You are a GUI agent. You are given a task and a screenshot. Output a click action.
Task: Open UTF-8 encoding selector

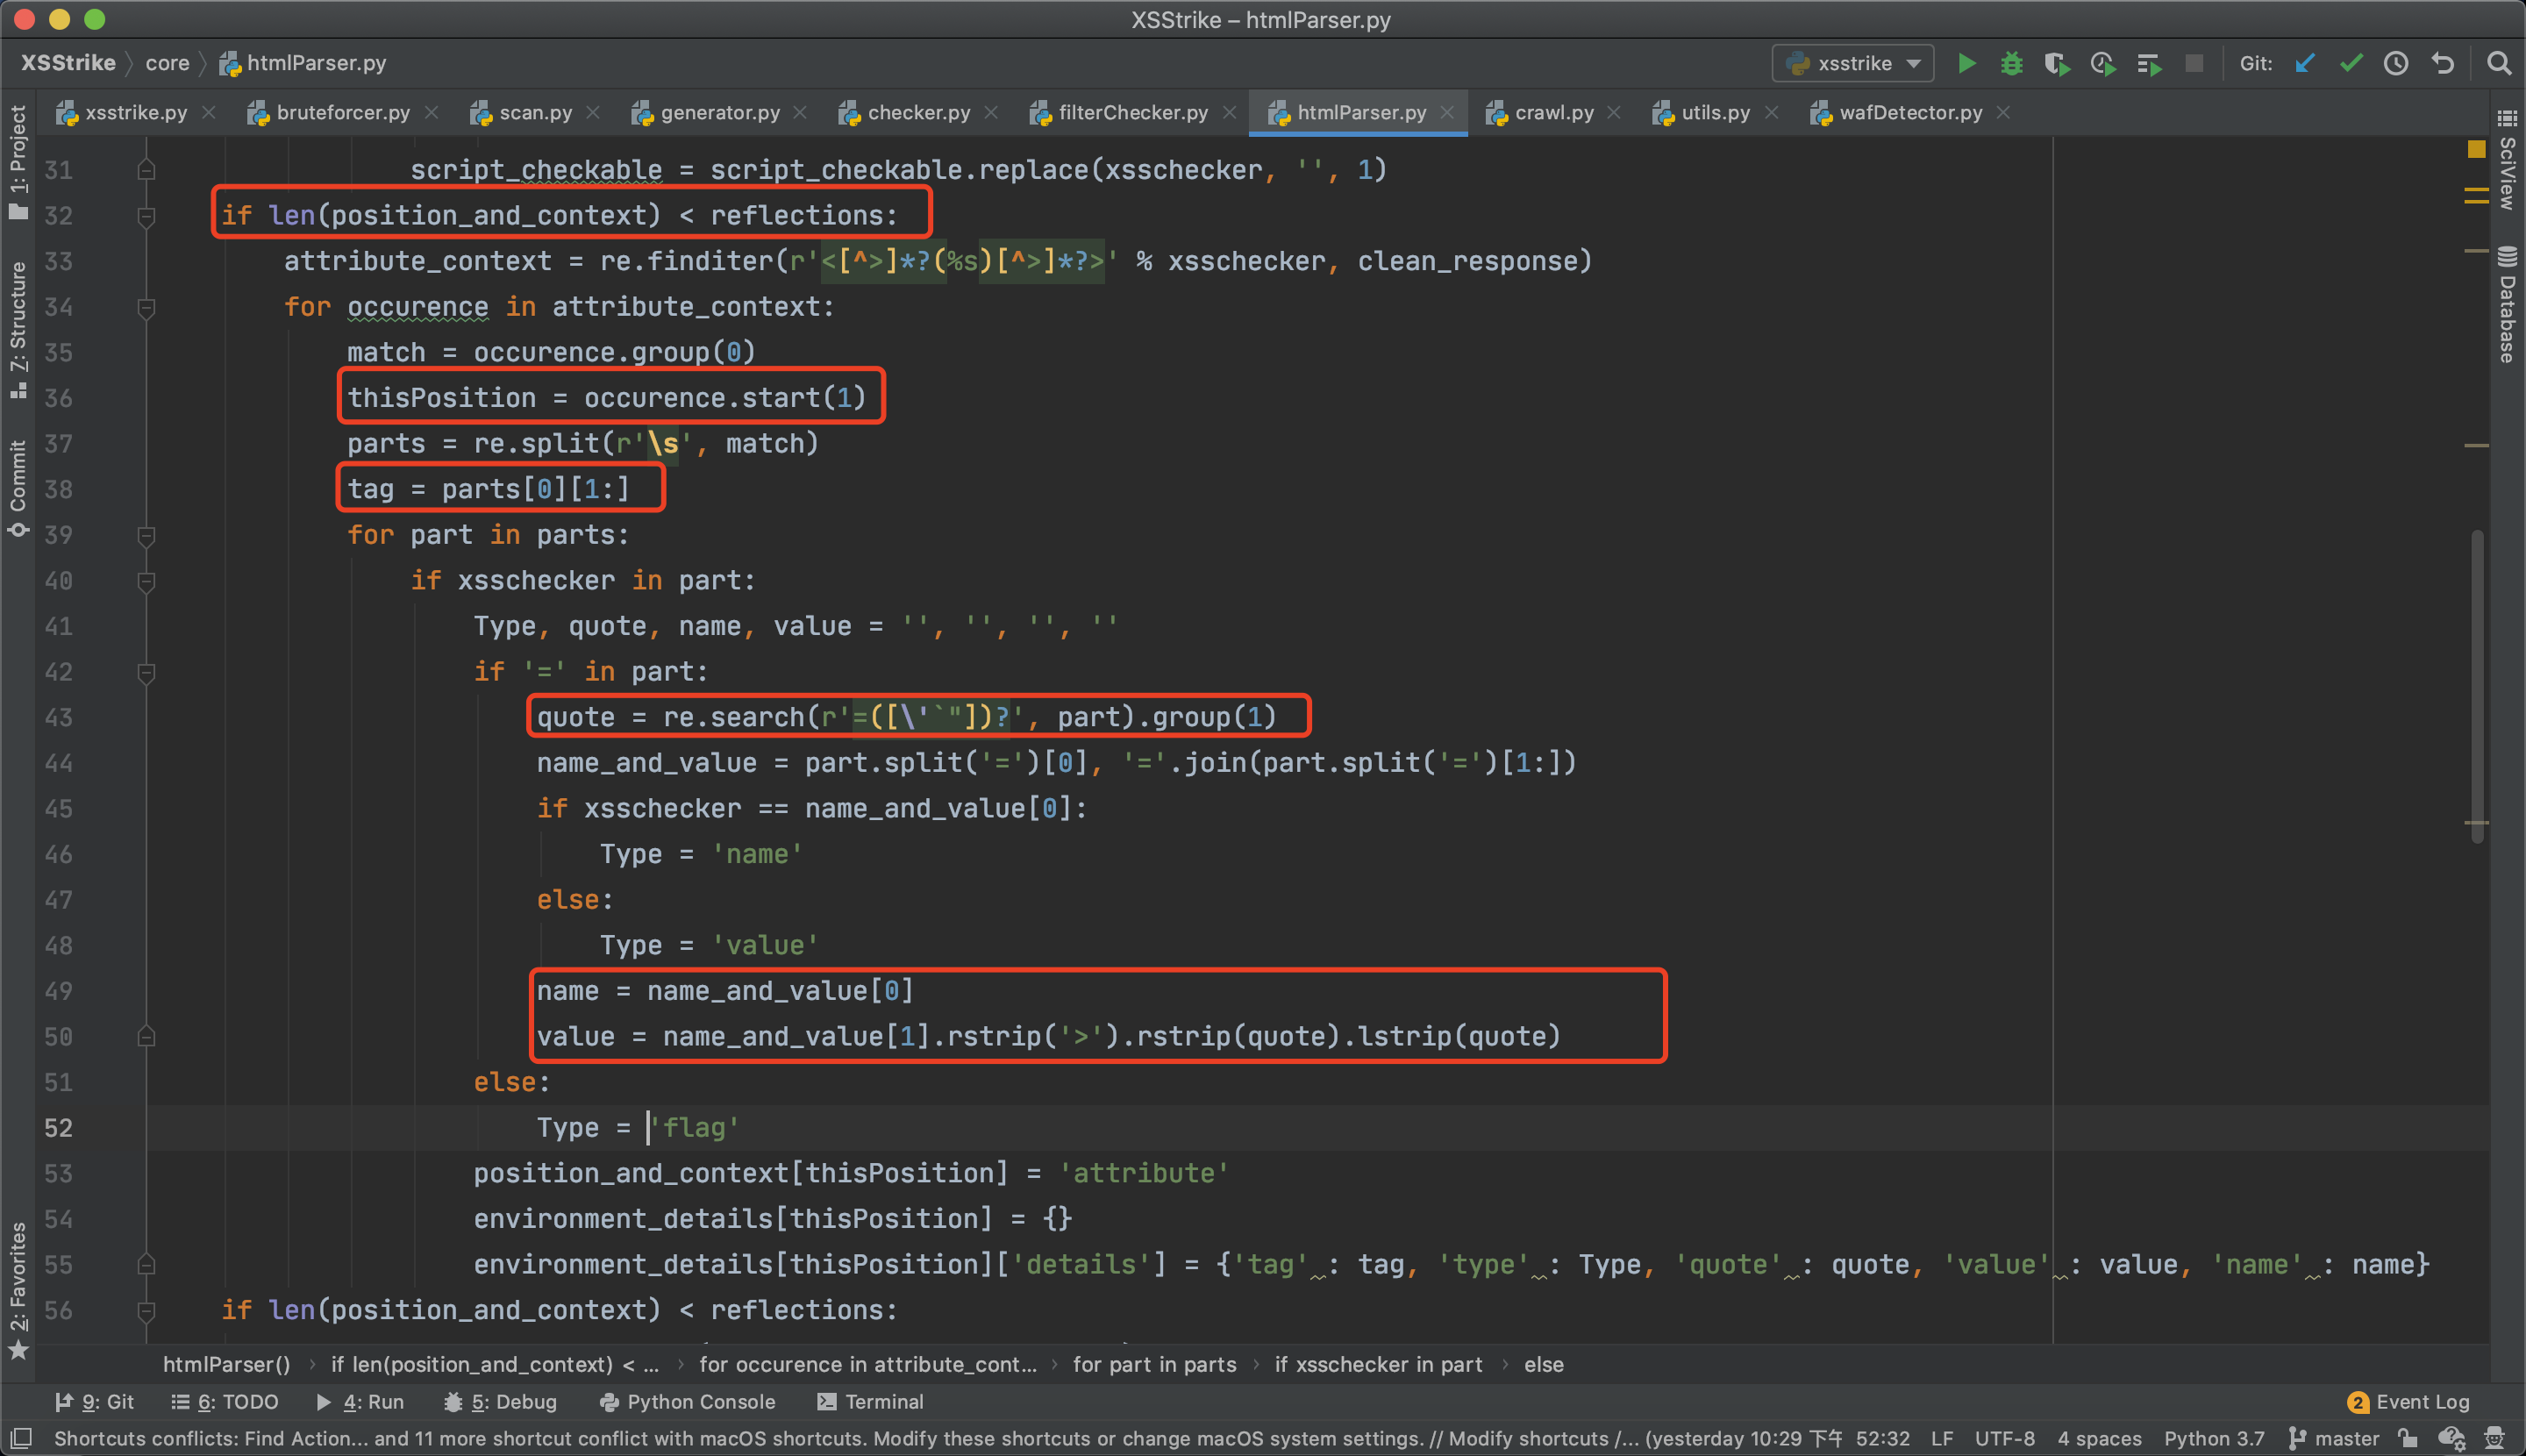pyautogui.click(x=2004, y=1439)
